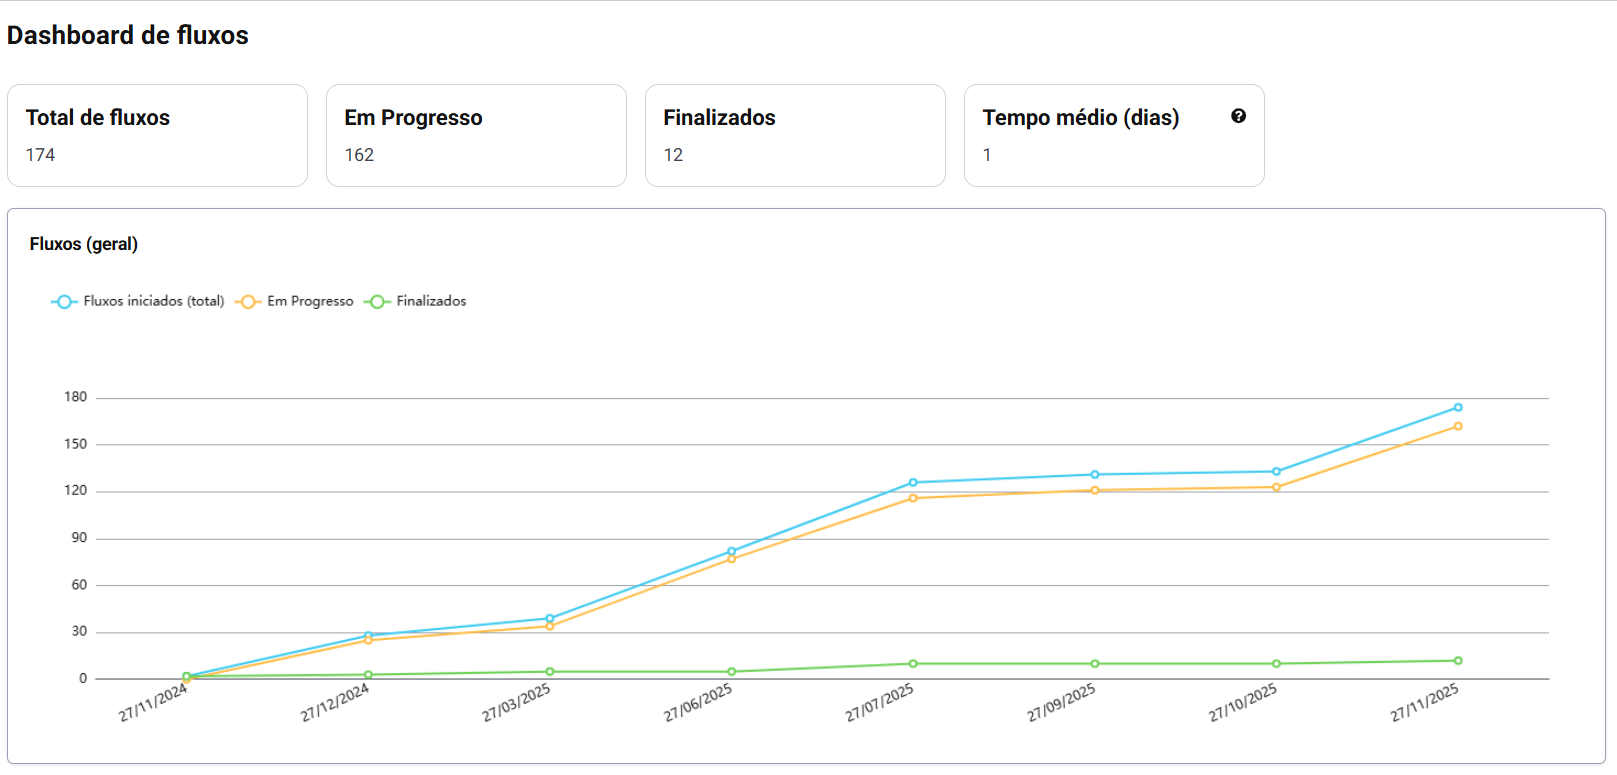Image resolution: width=1617 pixels, height=775 pixels.
Task: Select the blue data point at 27/09/2025
Action: pyautogui.click(x=1095, y=475)
